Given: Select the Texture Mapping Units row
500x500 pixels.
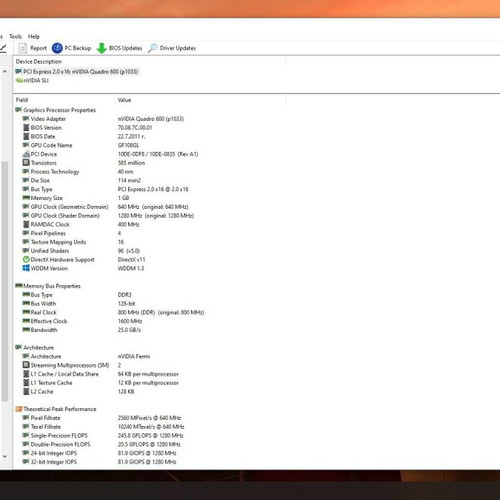Looking at the screenshot, I should pyautogui.click(x=73, y=242).
